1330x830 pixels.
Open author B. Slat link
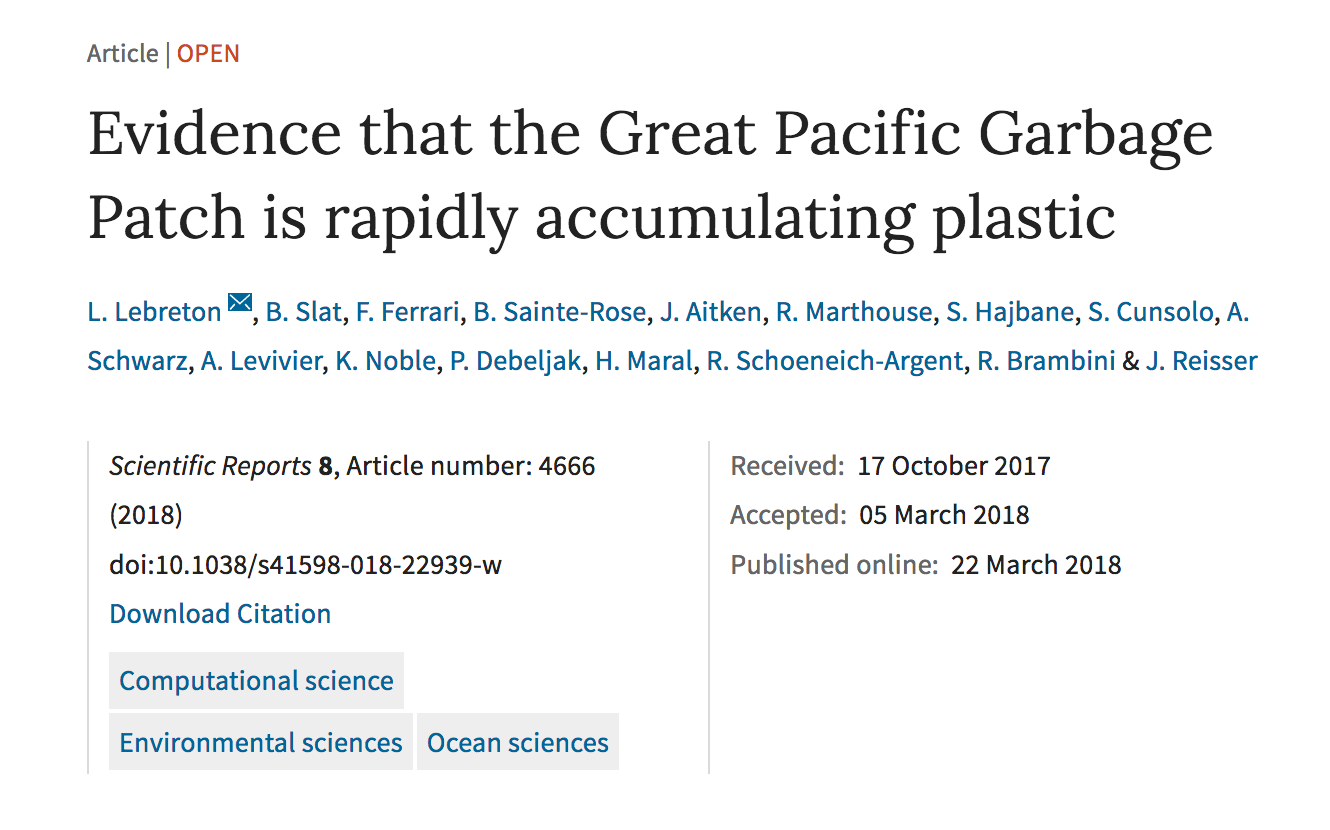304,312
